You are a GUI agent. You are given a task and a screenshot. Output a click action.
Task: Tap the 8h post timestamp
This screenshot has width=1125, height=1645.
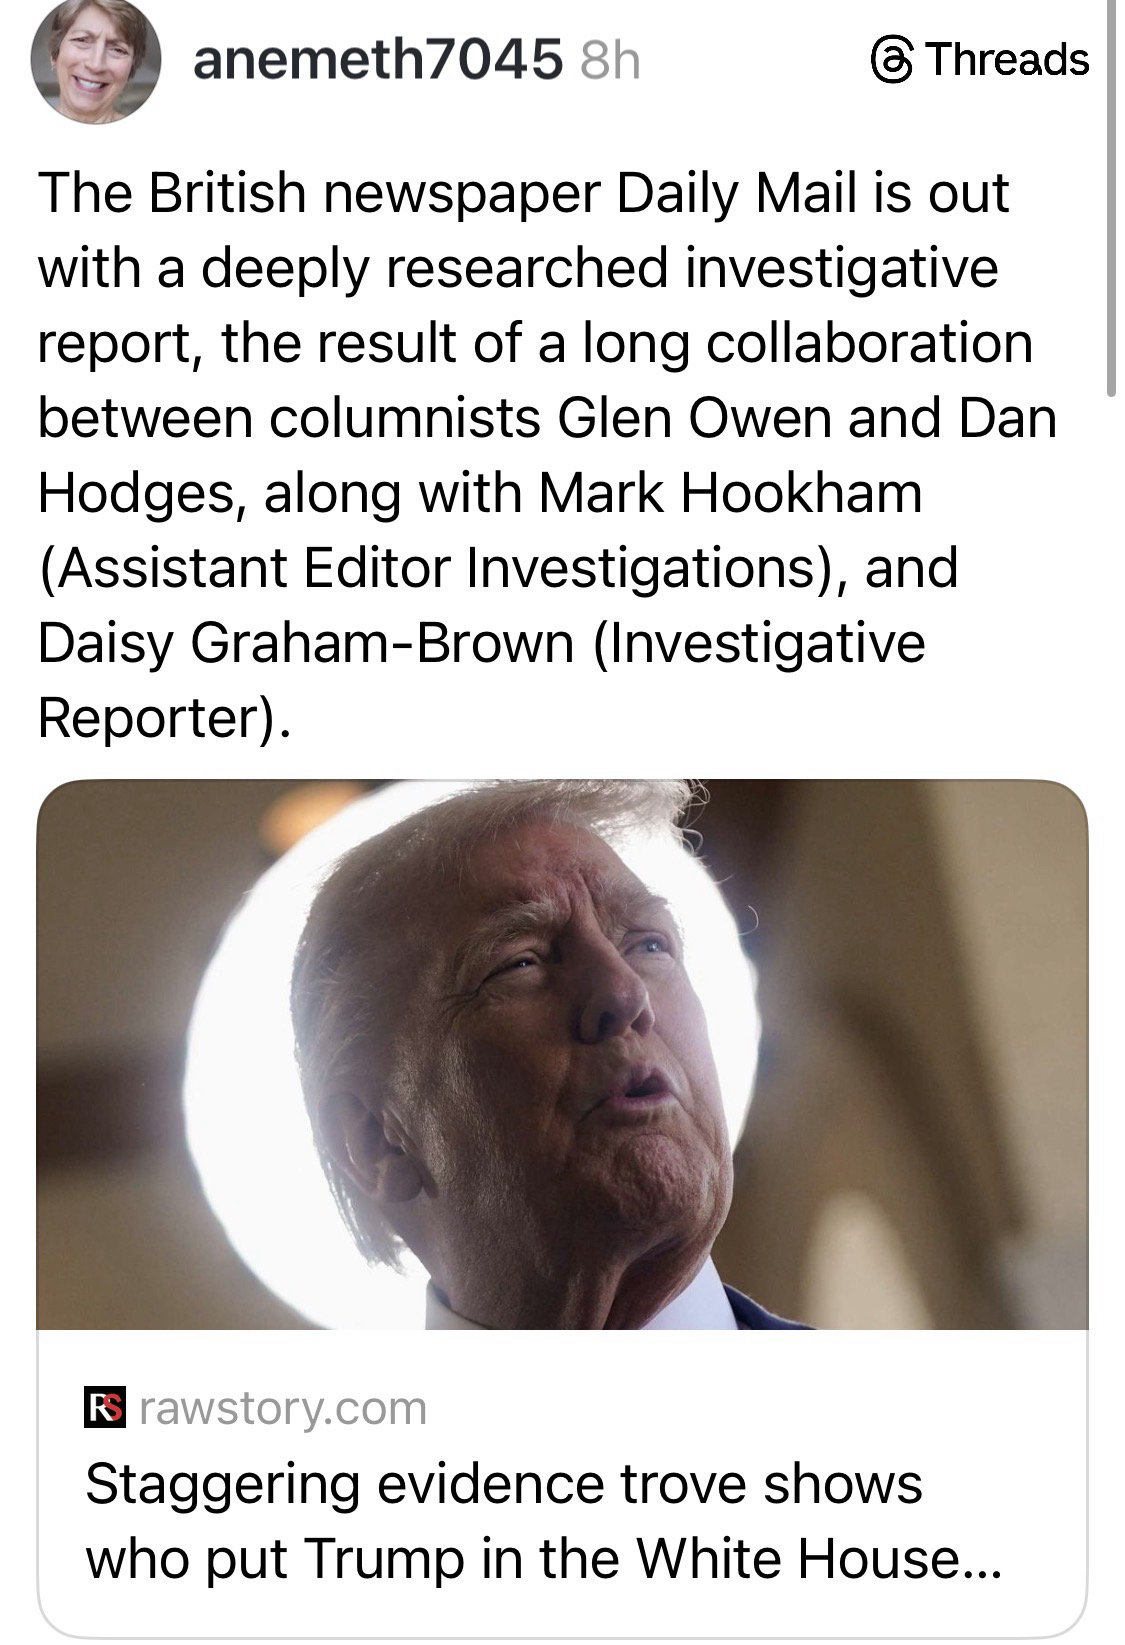click(609, 60)
